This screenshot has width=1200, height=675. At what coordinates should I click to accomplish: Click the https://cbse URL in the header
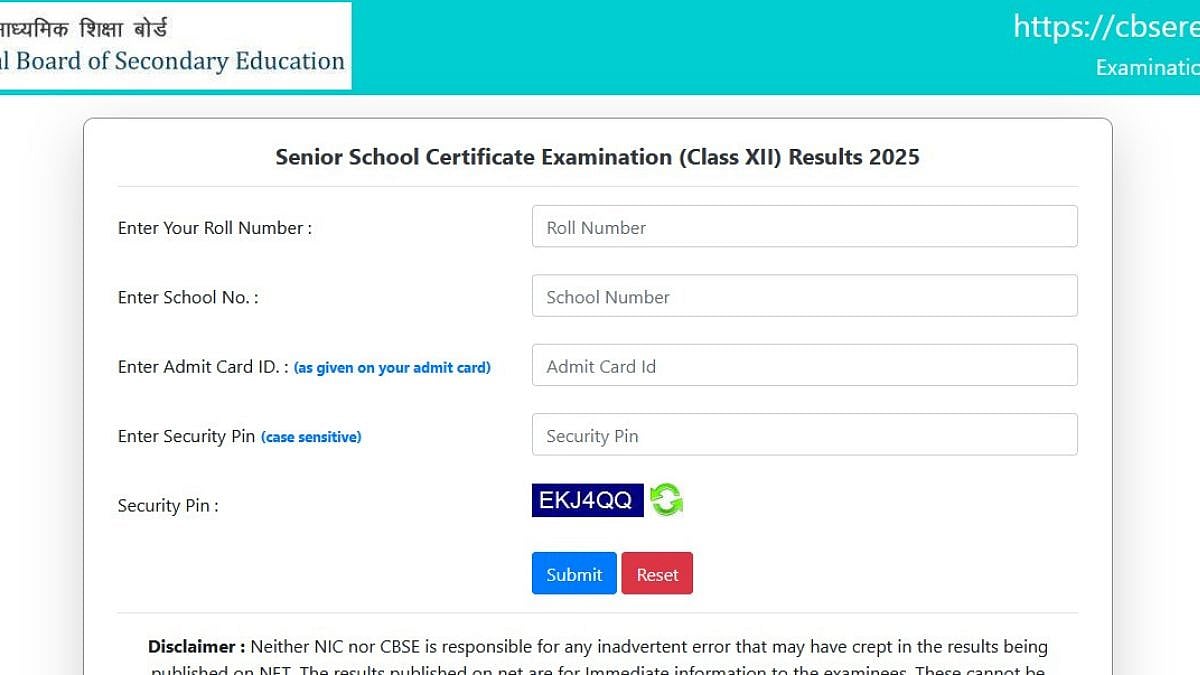(x=1105, y=27)
